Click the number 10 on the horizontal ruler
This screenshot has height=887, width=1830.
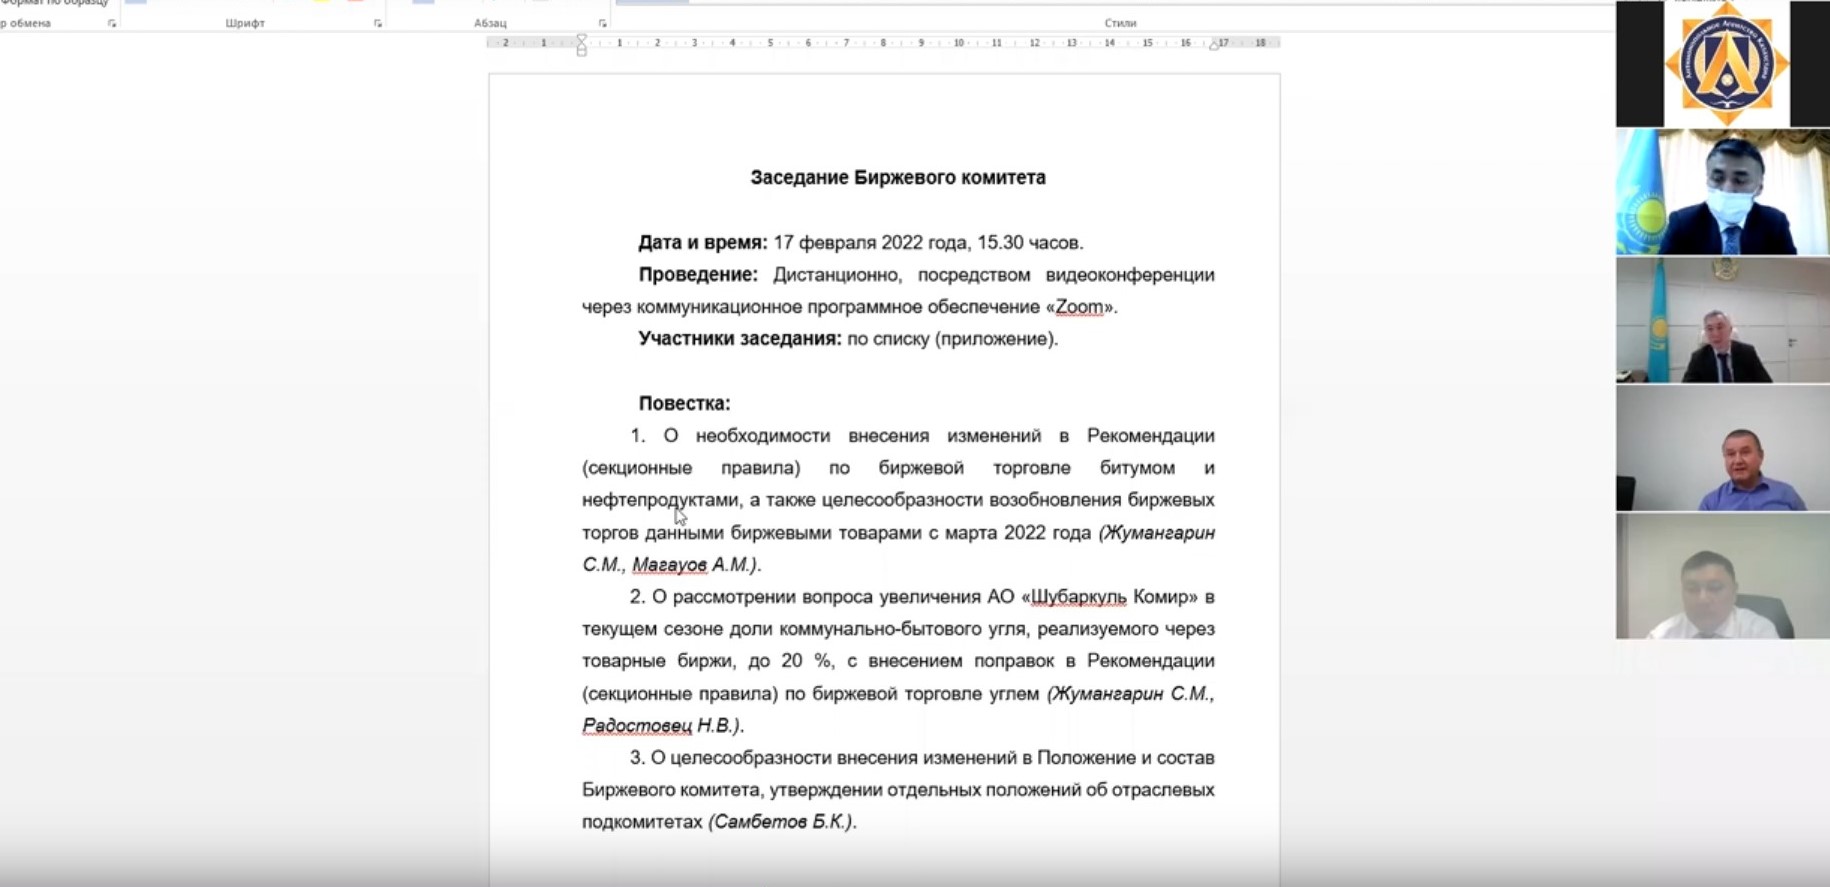[x=958, y=43]
